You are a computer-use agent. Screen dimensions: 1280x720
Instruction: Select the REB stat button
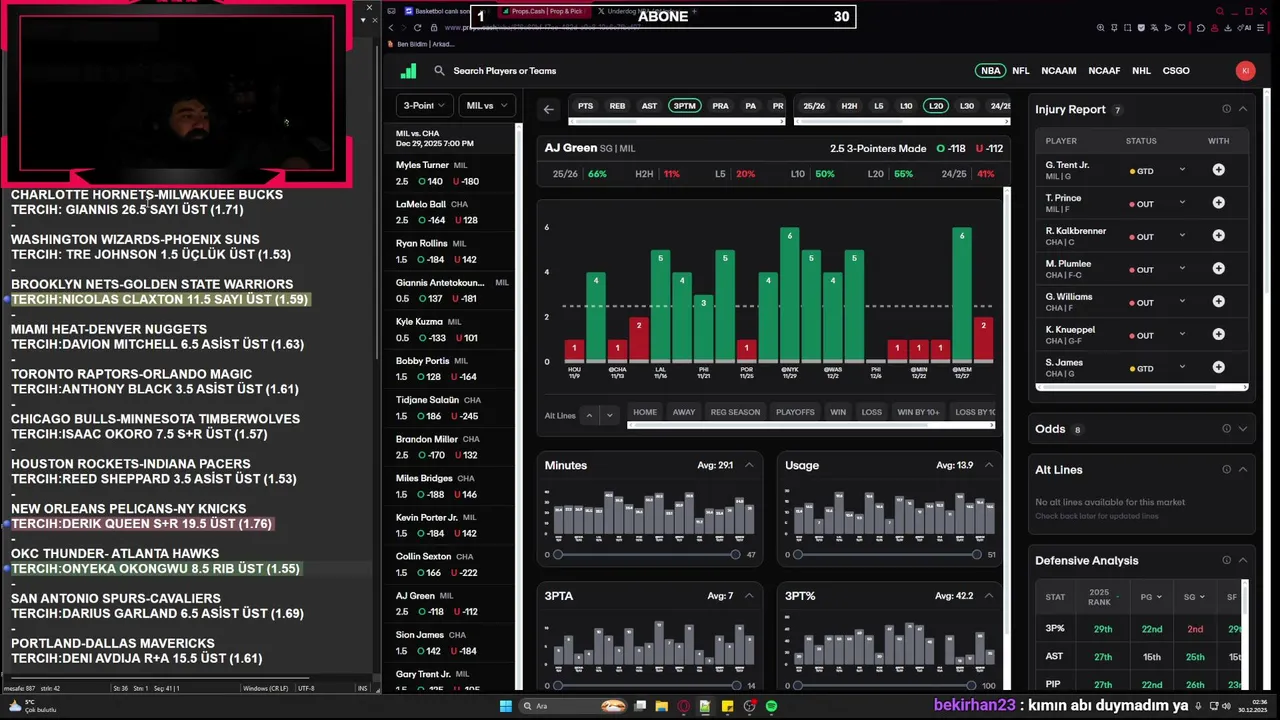617,106
